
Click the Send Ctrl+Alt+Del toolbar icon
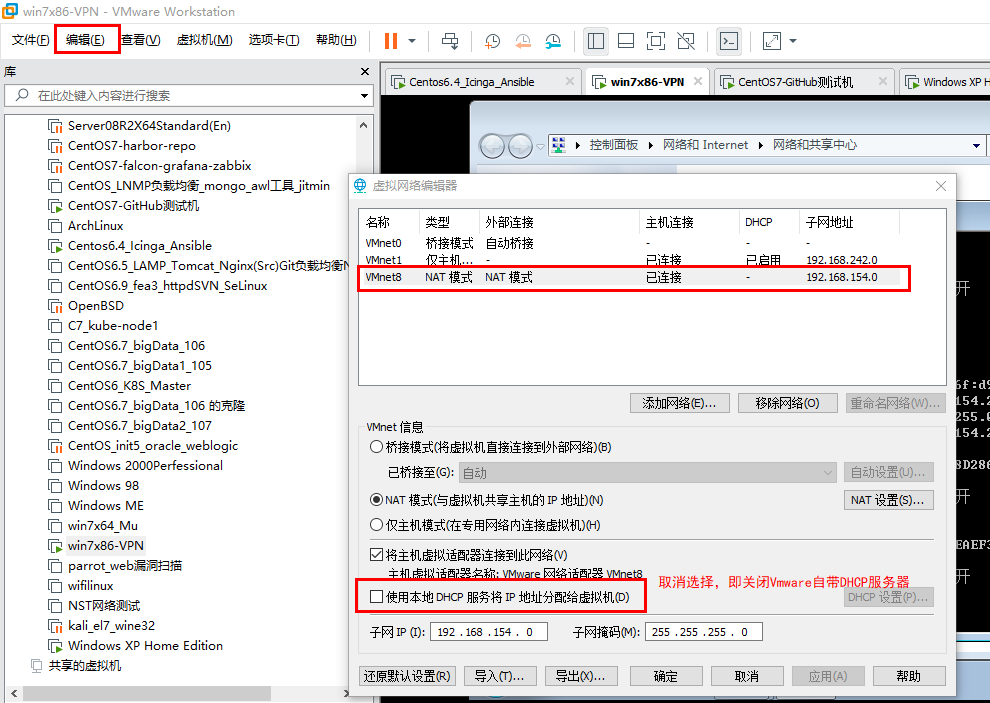pyautogui.click(x=450, y=41)
